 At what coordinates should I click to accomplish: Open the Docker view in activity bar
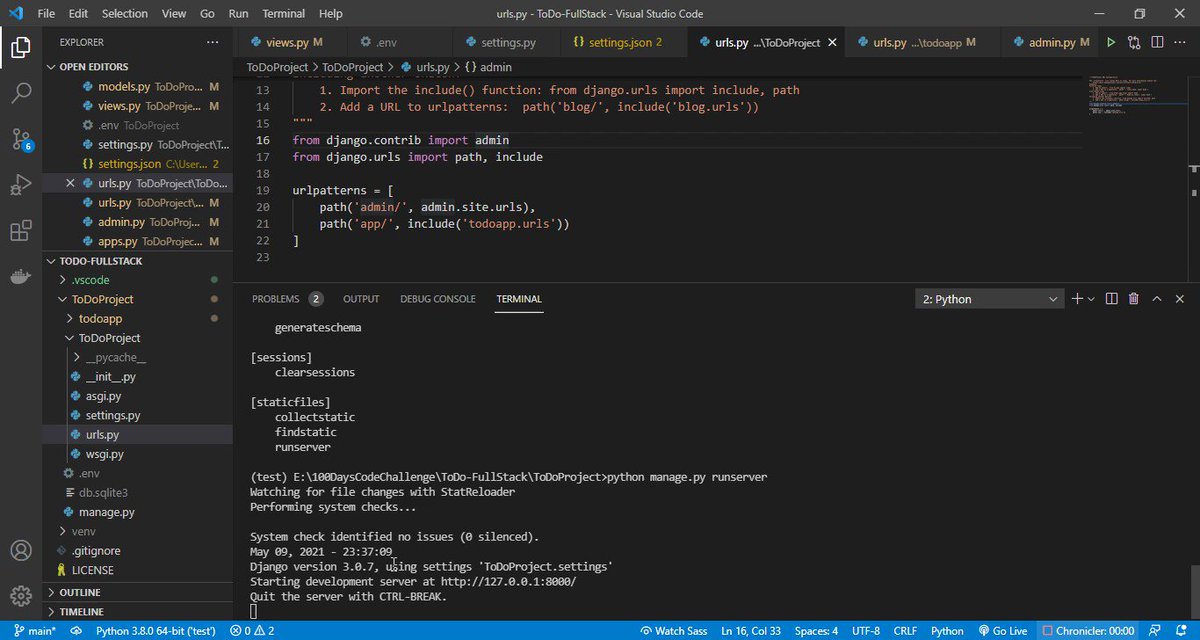point(20,277)
